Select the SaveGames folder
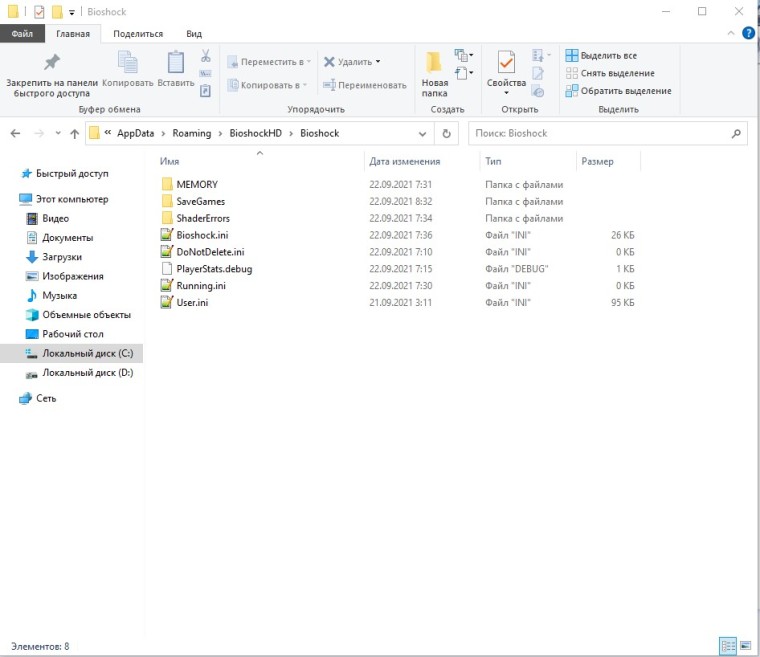Viewport: 760px width, 657px height. (x=201, y=201)
